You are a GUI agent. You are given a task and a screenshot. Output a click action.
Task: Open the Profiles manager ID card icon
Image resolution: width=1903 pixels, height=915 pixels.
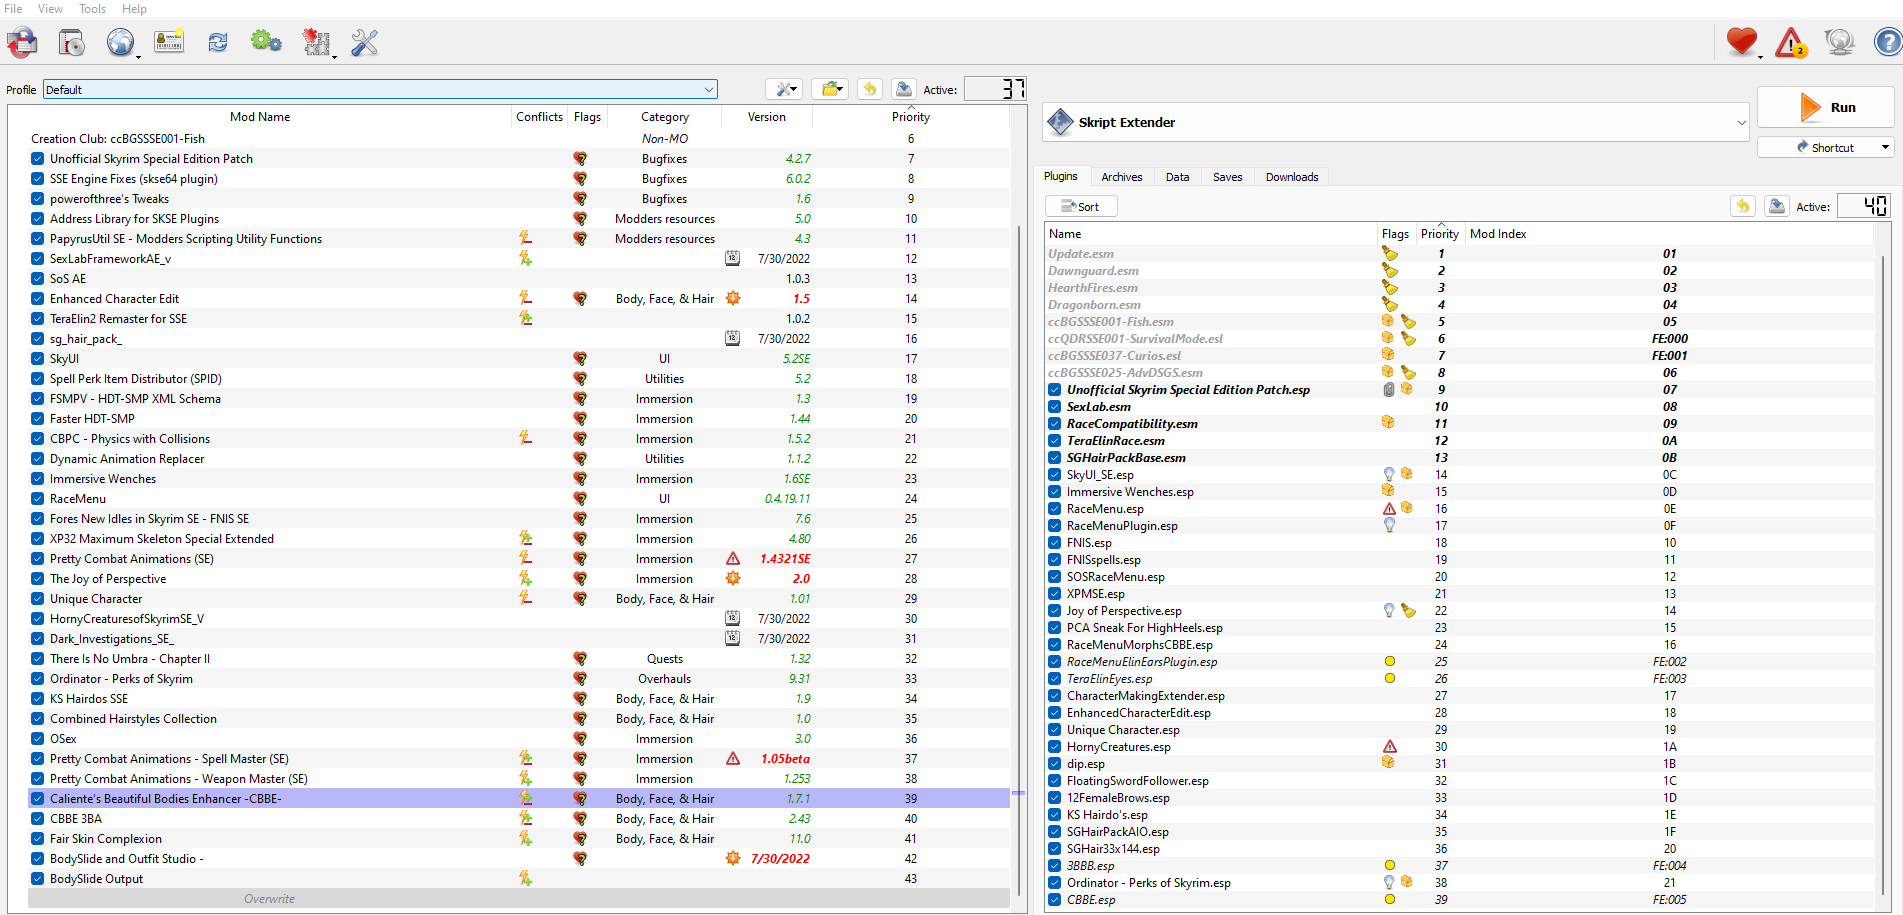click(x=169, y=42)
